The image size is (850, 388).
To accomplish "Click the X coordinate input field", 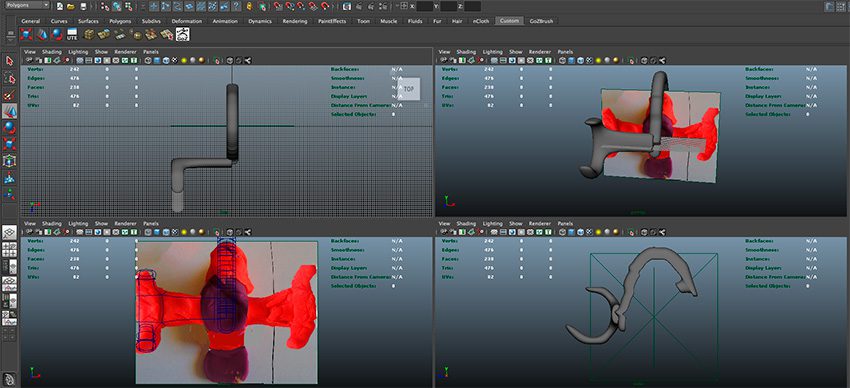I will click(424, 6).
